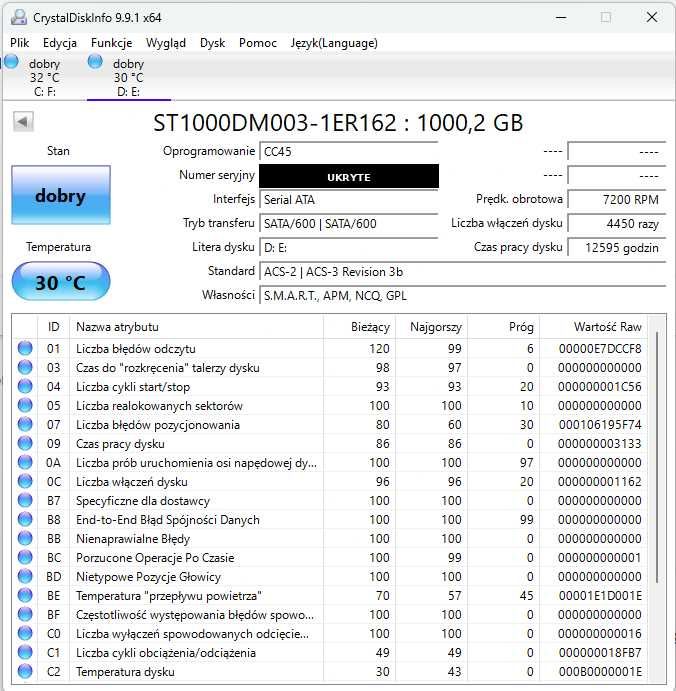
Task: Click the Tryb transferu field SATA/600
Action: point(349,223)
